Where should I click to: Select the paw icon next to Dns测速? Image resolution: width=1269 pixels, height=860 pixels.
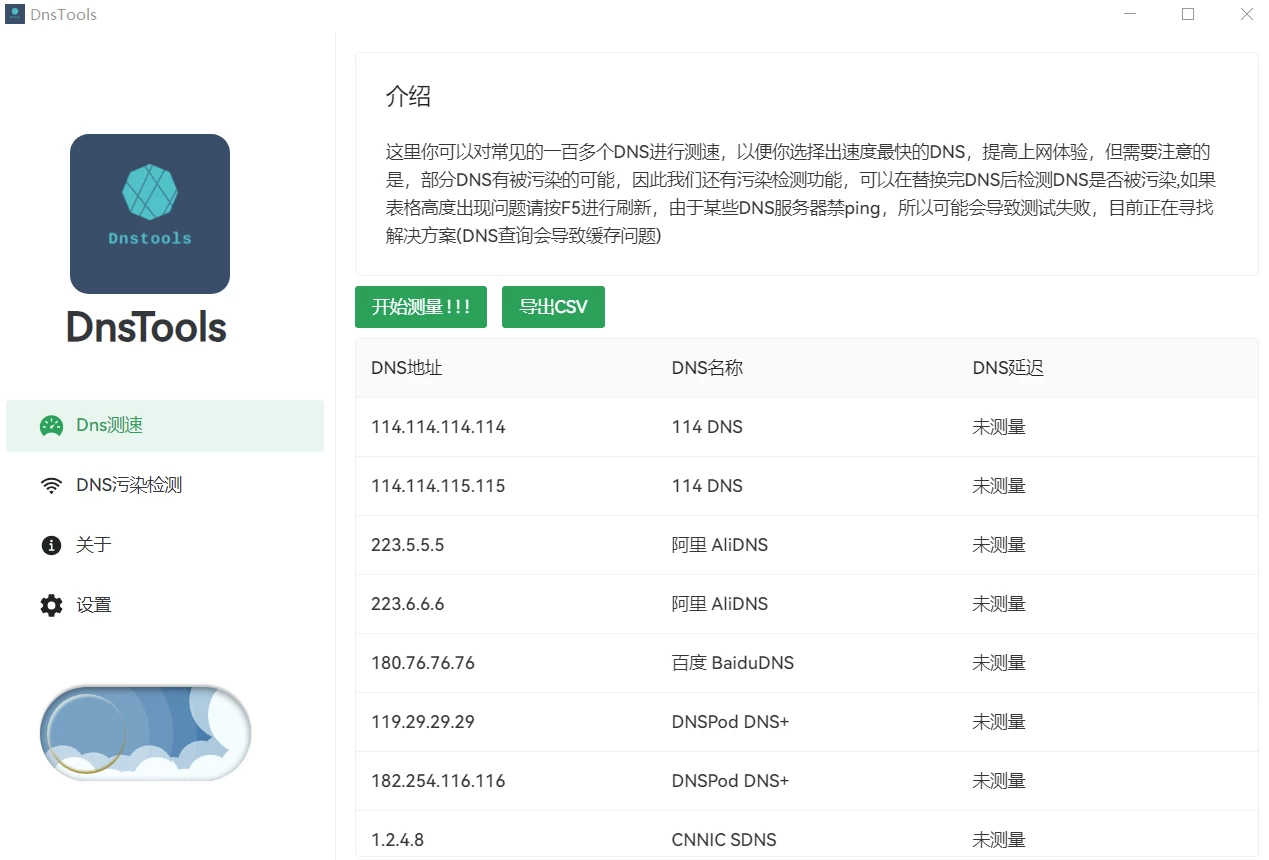tap(51, 424)
